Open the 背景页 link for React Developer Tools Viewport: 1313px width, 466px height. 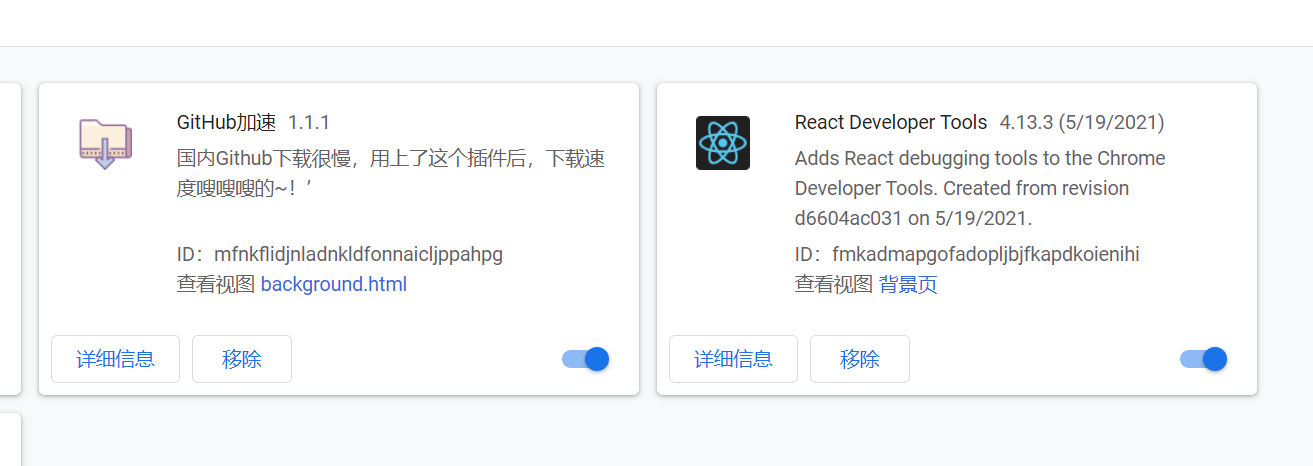pyautogui.click(x=908, y=284)
